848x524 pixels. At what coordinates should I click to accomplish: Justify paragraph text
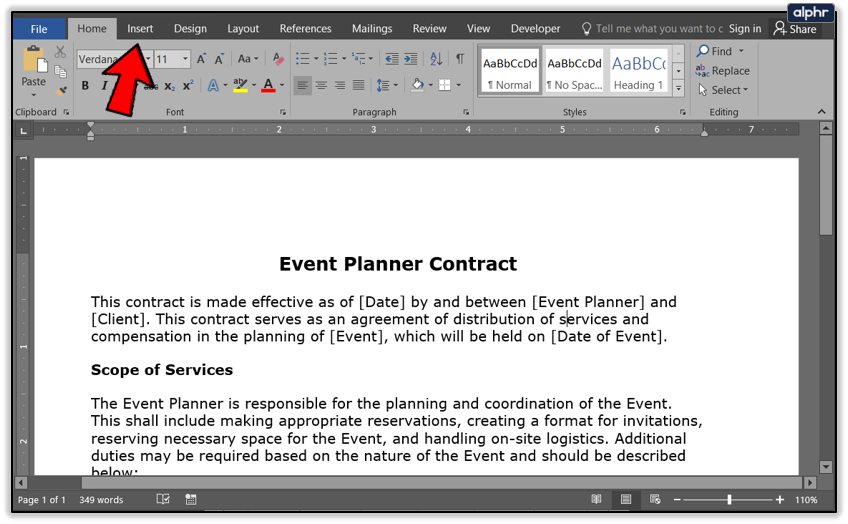coord(359,85)
